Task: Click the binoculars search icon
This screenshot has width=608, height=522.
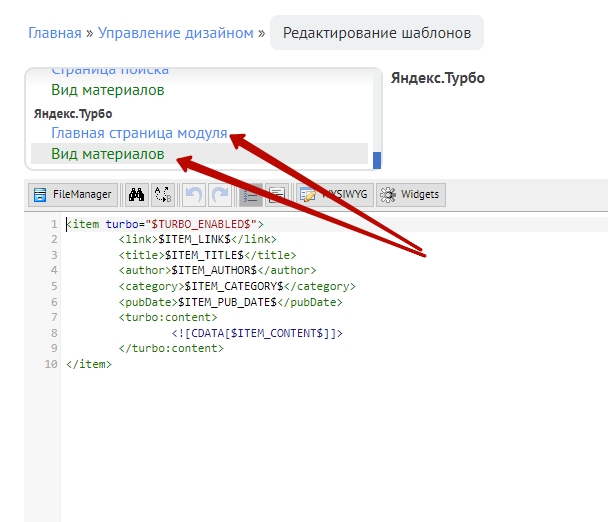Action: (138, 195)
